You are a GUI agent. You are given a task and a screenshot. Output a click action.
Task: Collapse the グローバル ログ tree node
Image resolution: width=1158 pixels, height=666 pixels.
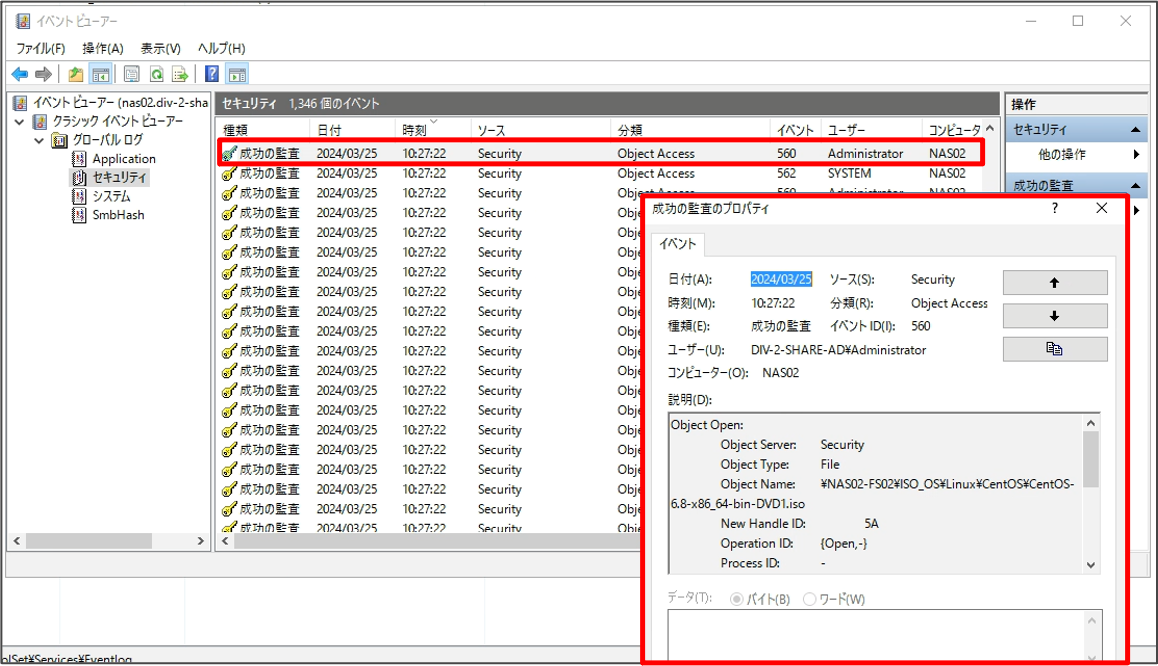(40, 140)
